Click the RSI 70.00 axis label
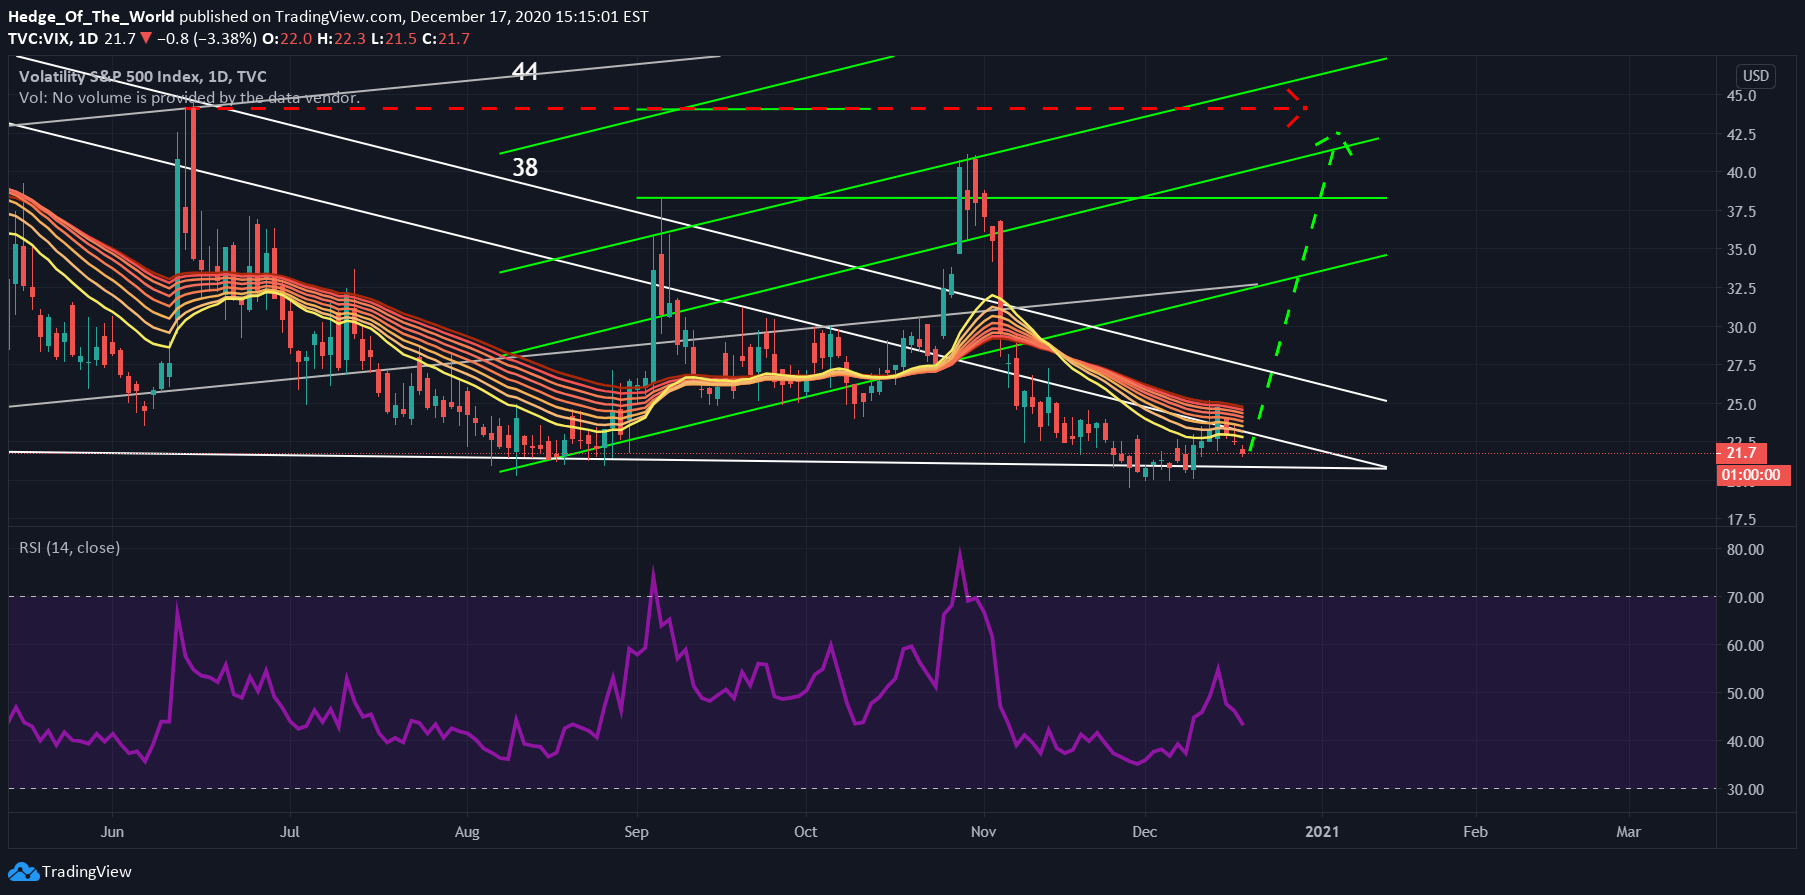The height and width of the screenshot is (895, 1805). pyautogui.click(x=1745, y=598)
